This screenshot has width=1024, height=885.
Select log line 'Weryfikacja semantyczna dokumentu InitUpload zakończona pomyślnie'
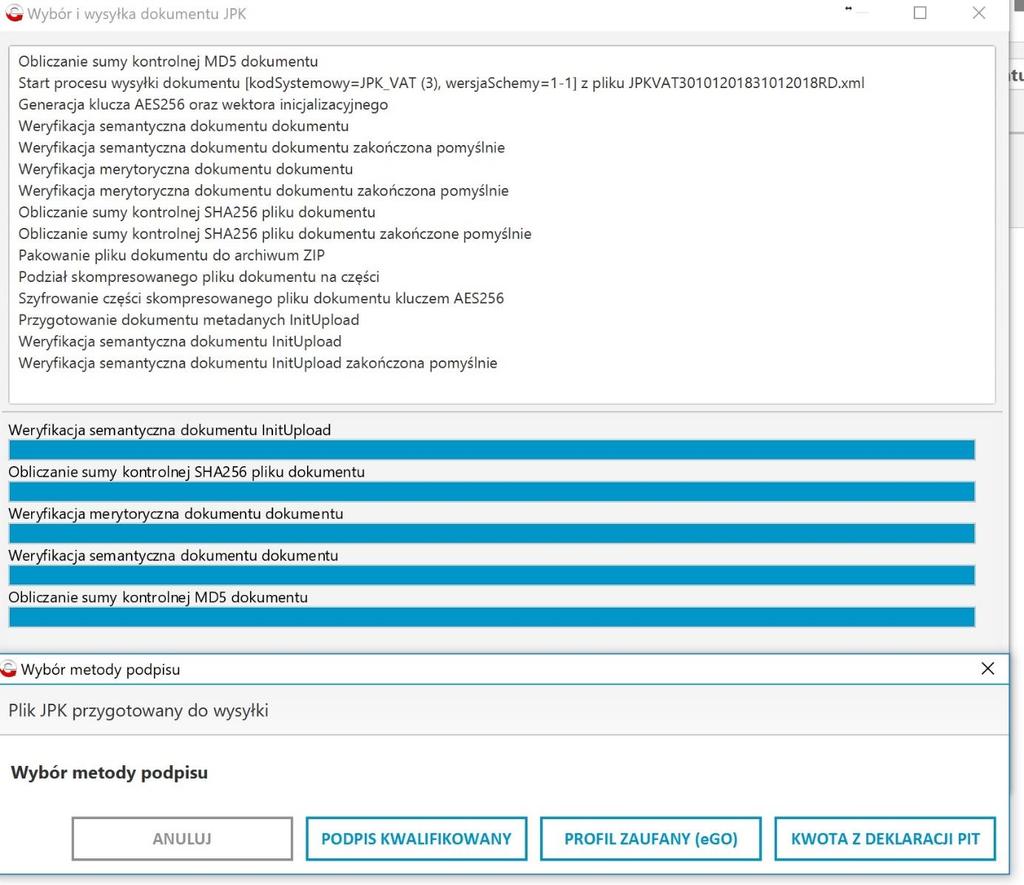point(257,363)
